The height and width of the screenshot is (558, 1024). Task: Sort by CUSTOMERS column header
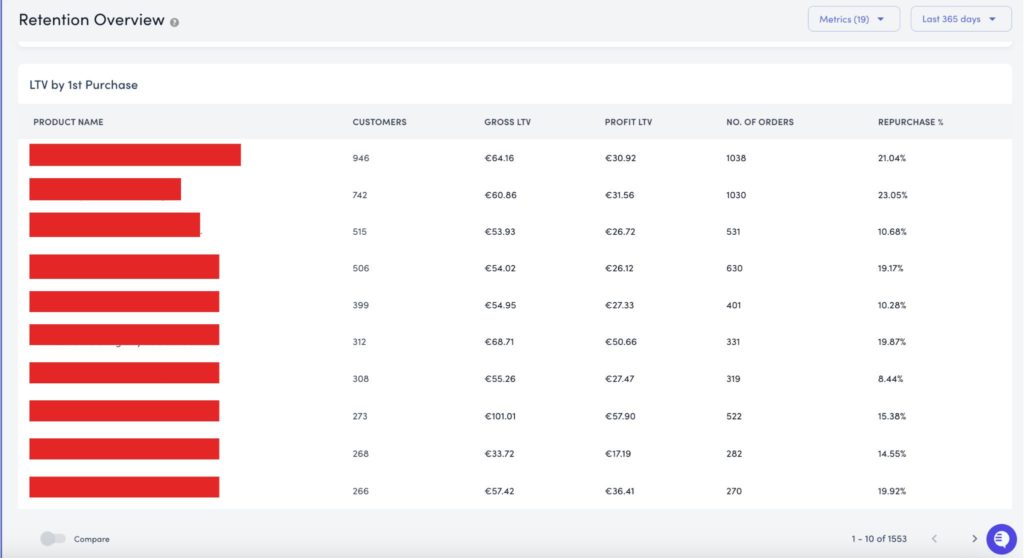[x=379, y=122]
